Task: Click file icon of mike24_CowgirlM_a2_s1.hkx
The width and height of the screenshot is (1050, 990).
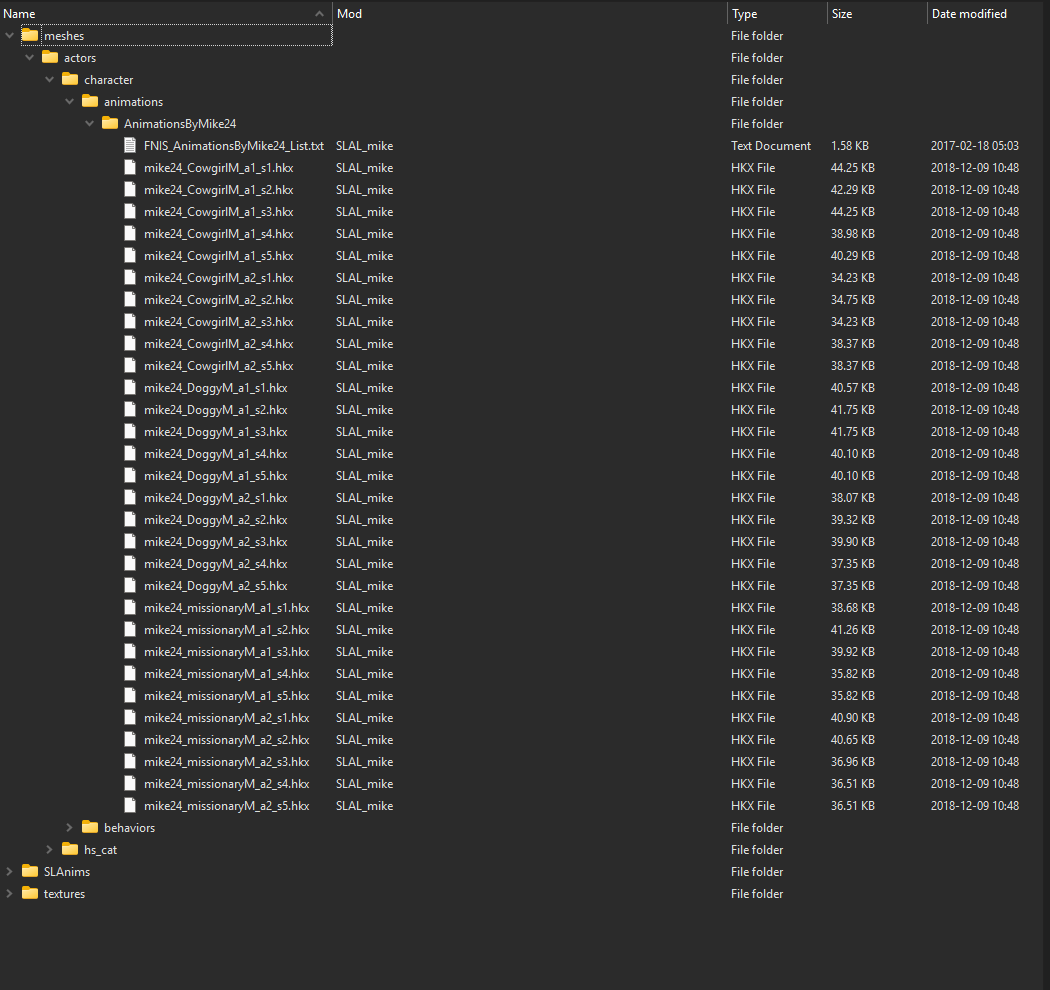Action: click(x=130, y=277)
